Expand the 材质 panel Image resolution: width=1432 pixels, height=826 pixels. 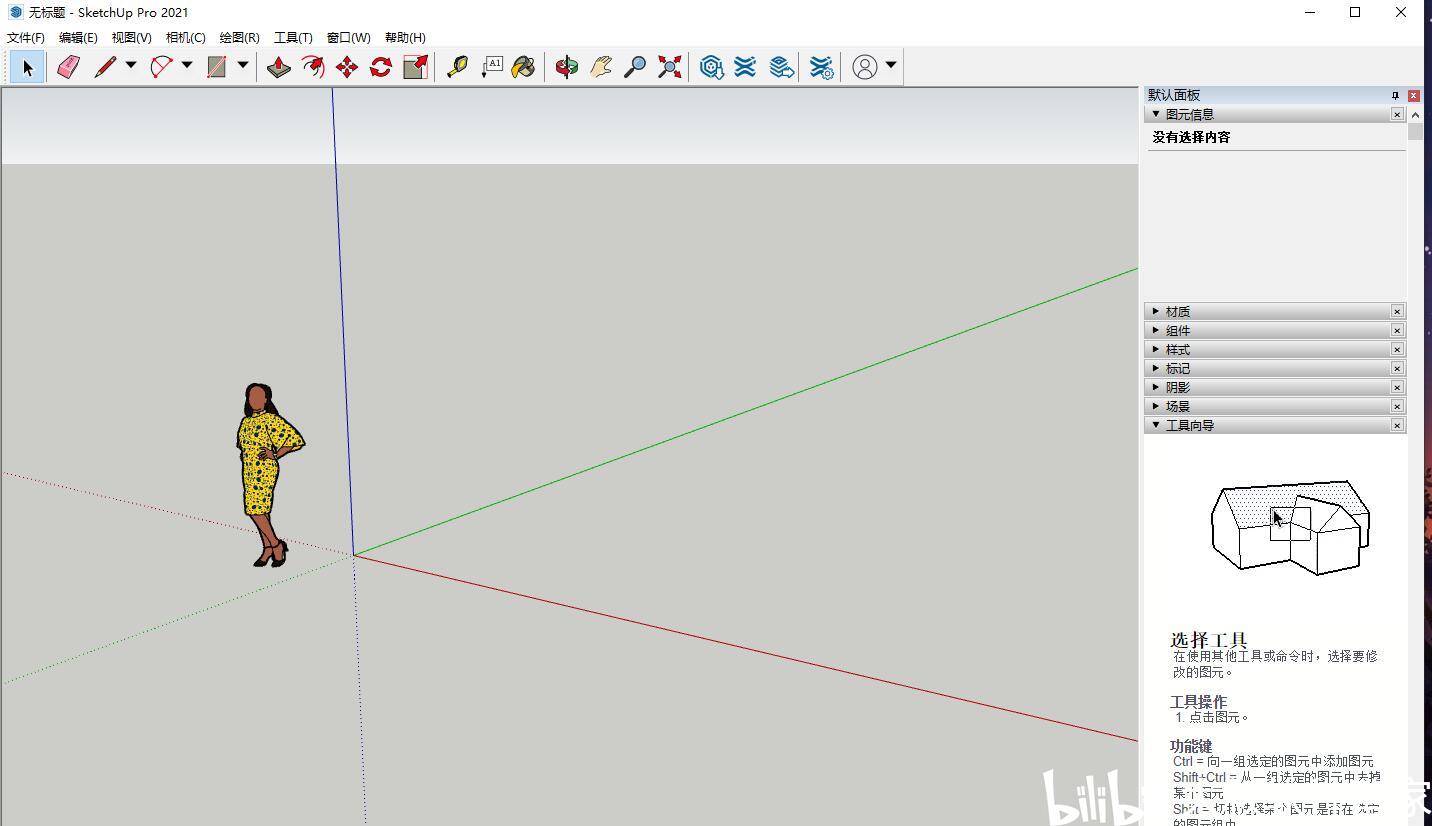click(x=1156, y=311)
